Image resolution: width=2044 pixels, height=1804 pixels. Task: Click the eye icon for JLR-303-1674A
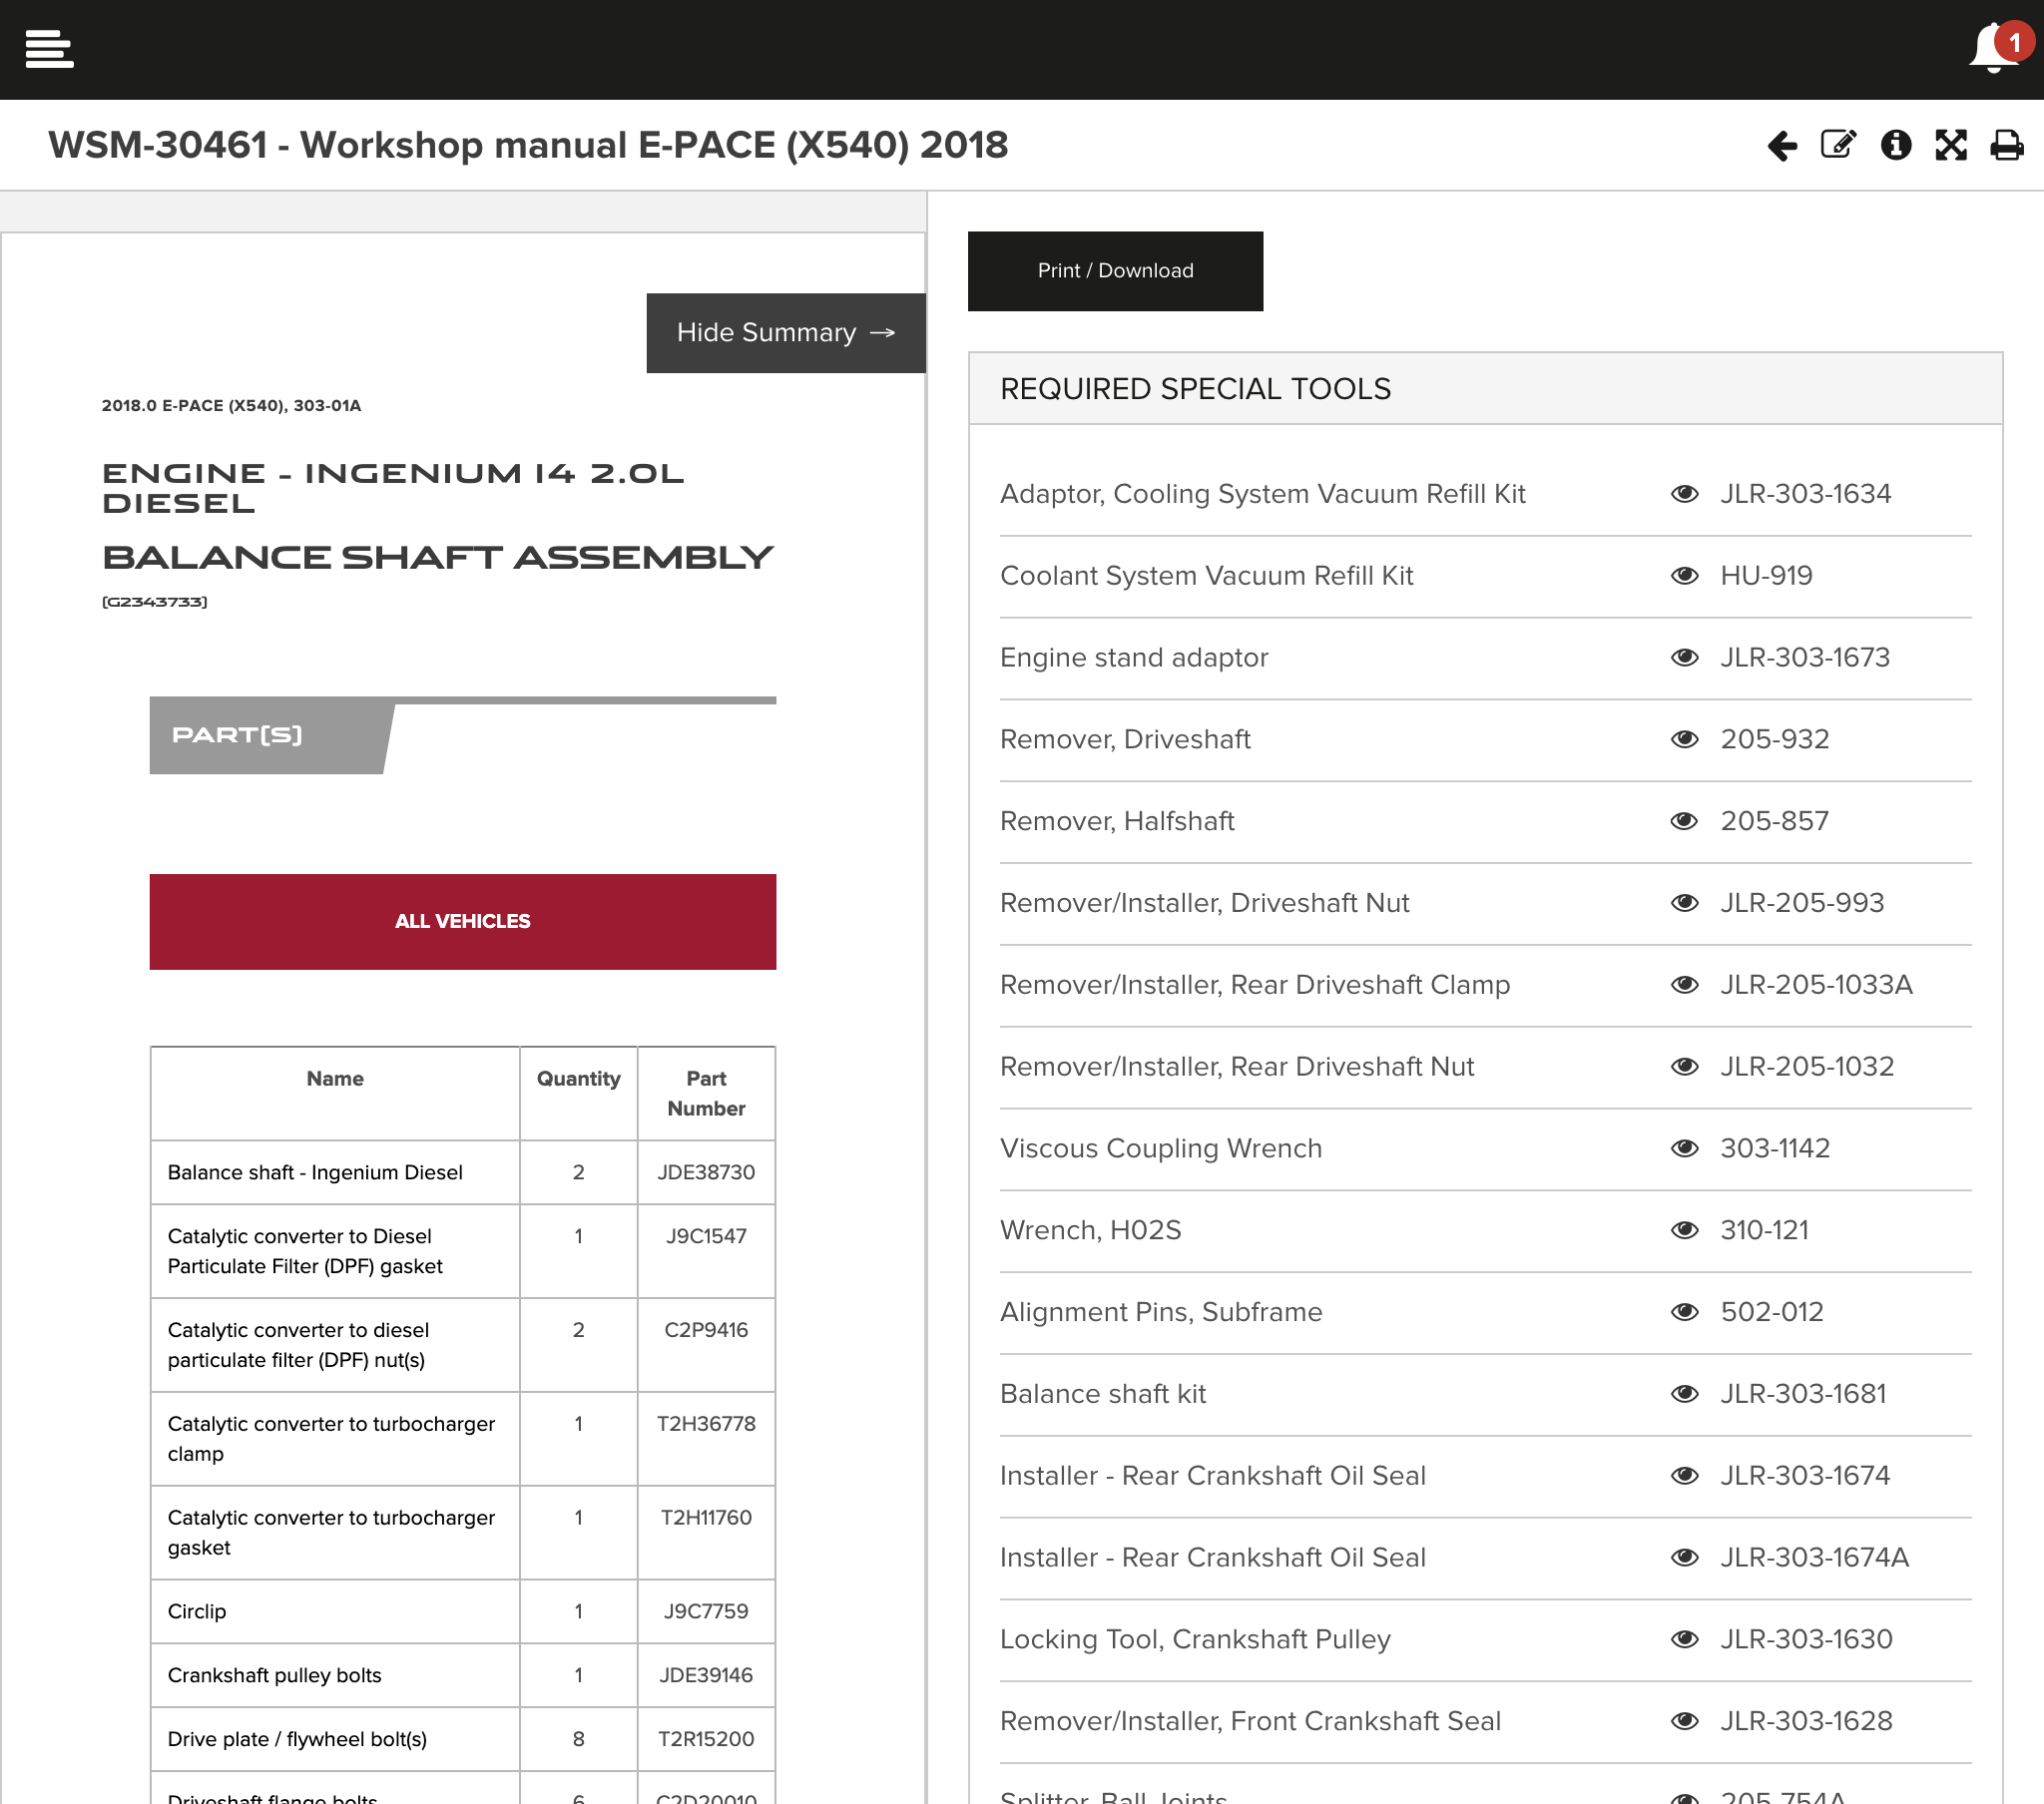[x=1685, y=1559]
